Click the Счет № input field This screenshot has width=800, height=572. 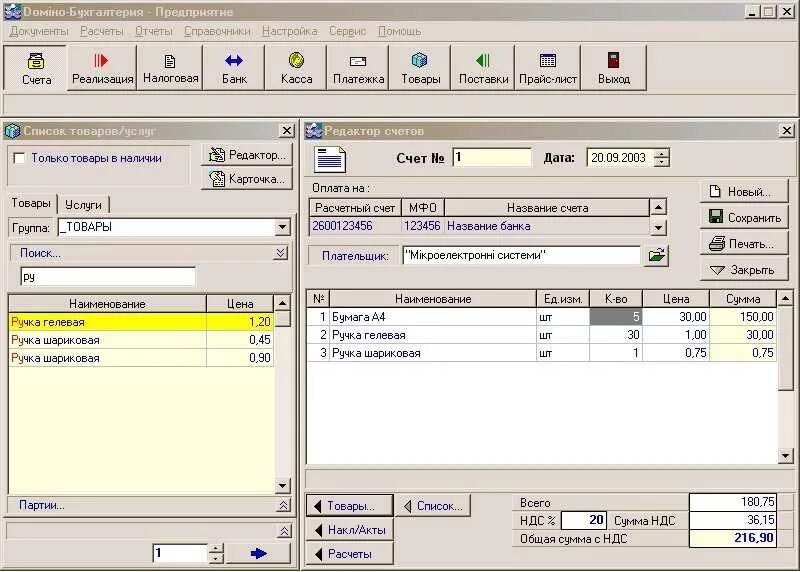click(x=492, y=158)
